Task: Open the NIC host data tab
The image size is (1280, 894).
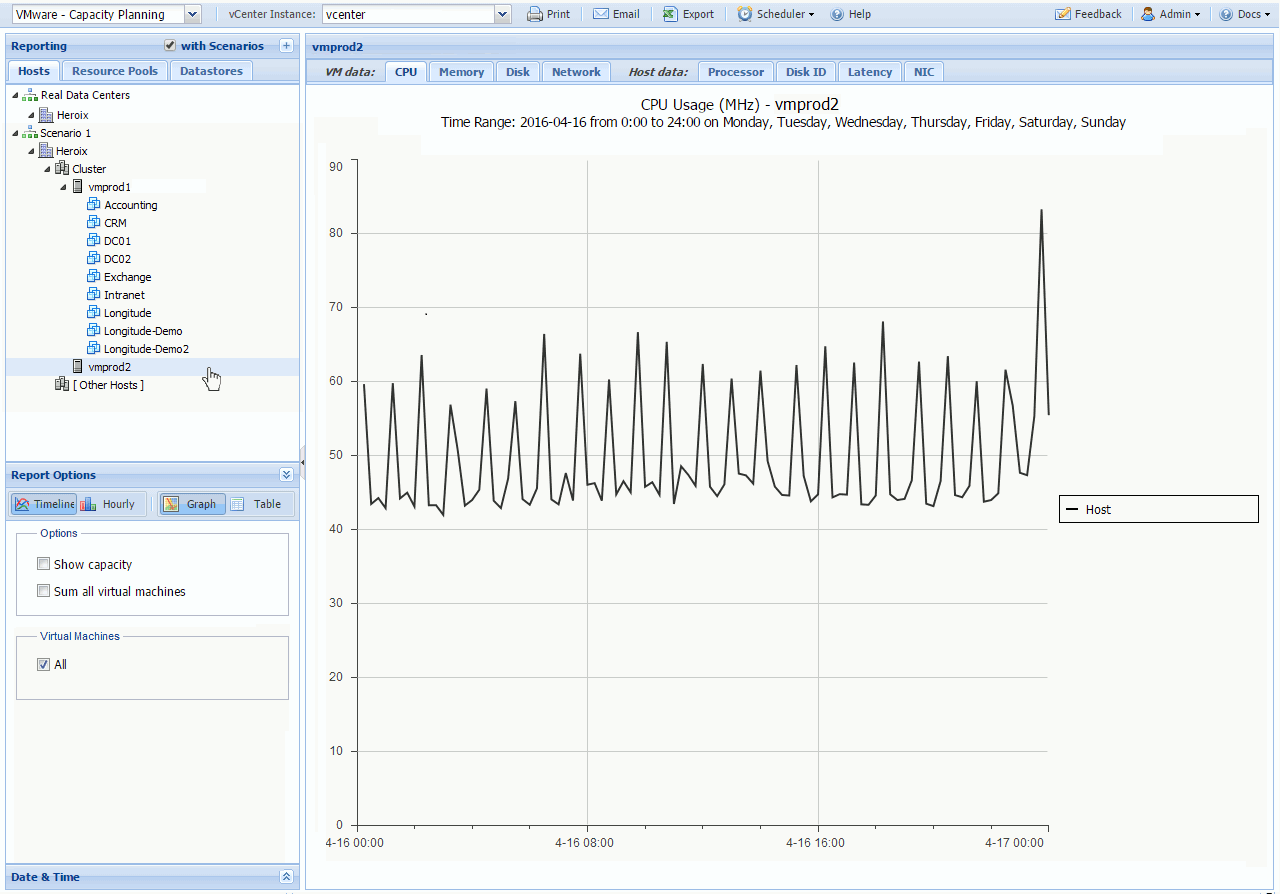Action: (x=924, y=72)
